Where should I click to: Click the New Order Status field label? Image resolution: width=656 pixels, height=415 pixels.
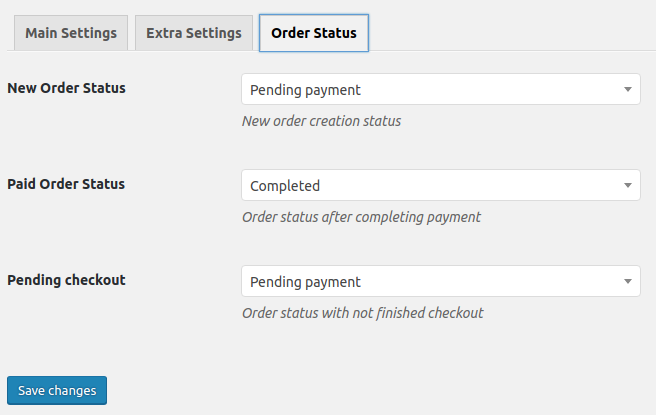[x=67, y=88]
